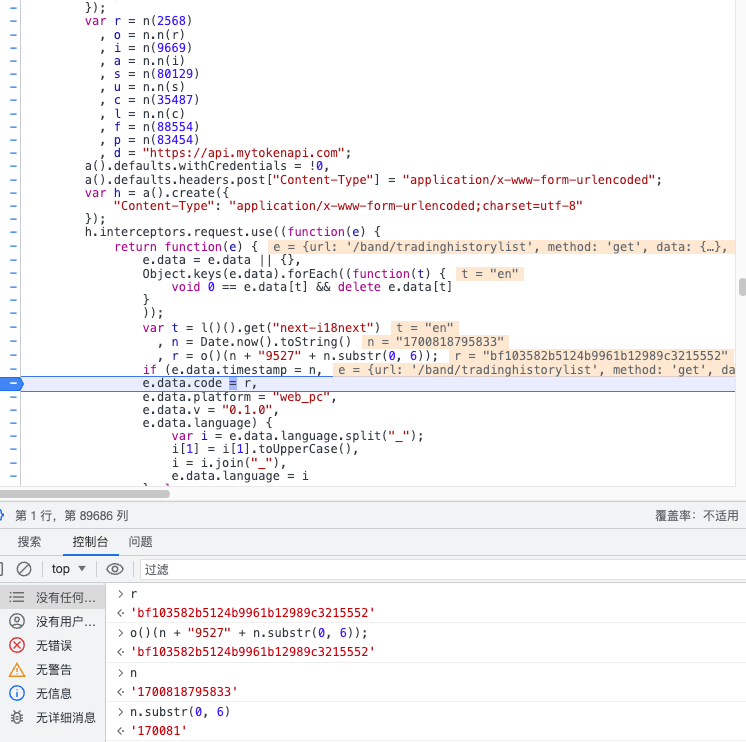Image resolution: width=746 pixels, height=742 pixels.
Task: Choose the 没有用户消息 user messages icon
Action: 17,621
